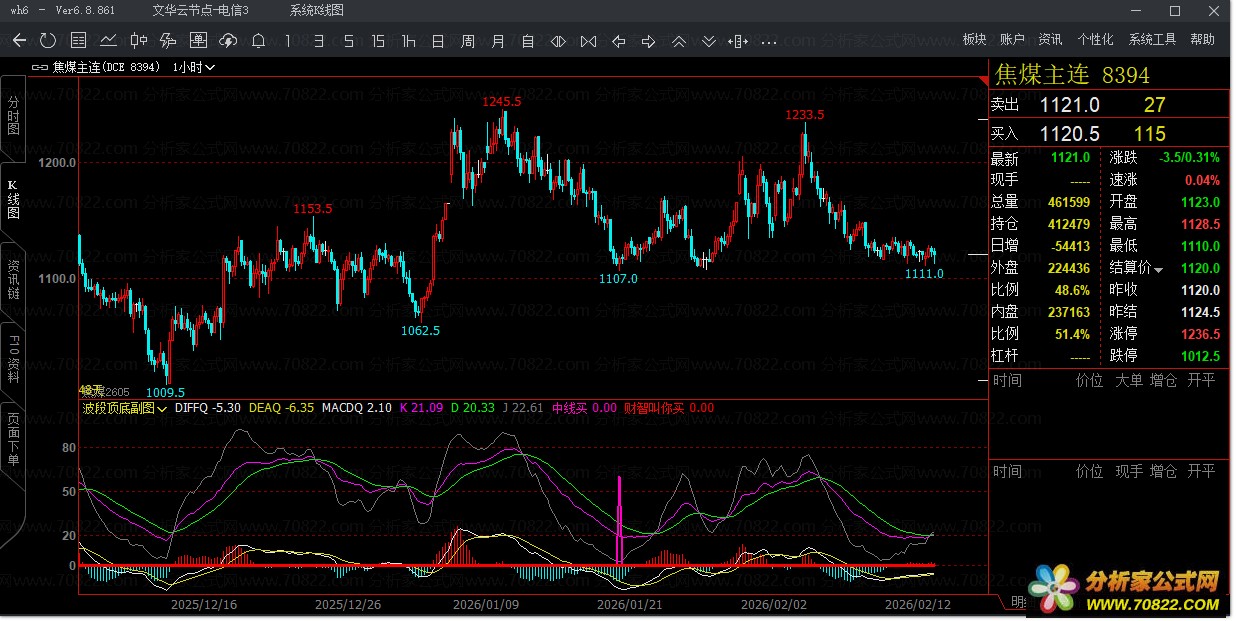Image resolution: width=1236 pixels, height=621 pixels.
Task: Switch to time-sharing line chart icon
Action: (108, 41)
